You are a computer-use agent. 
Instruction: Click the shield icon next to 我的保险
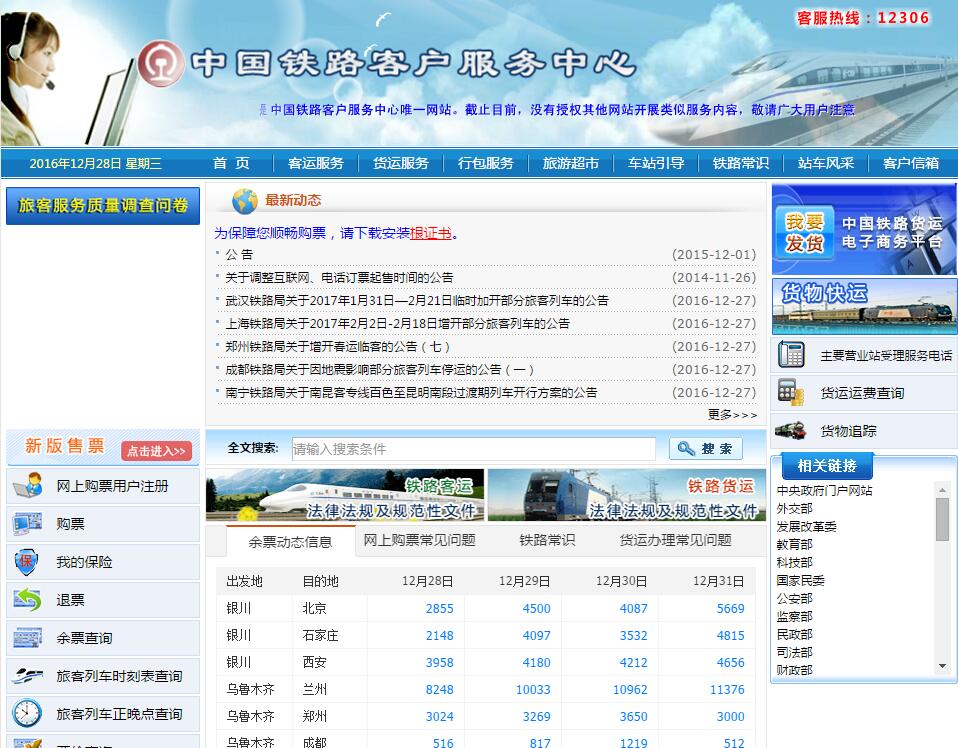pos(27,562)
